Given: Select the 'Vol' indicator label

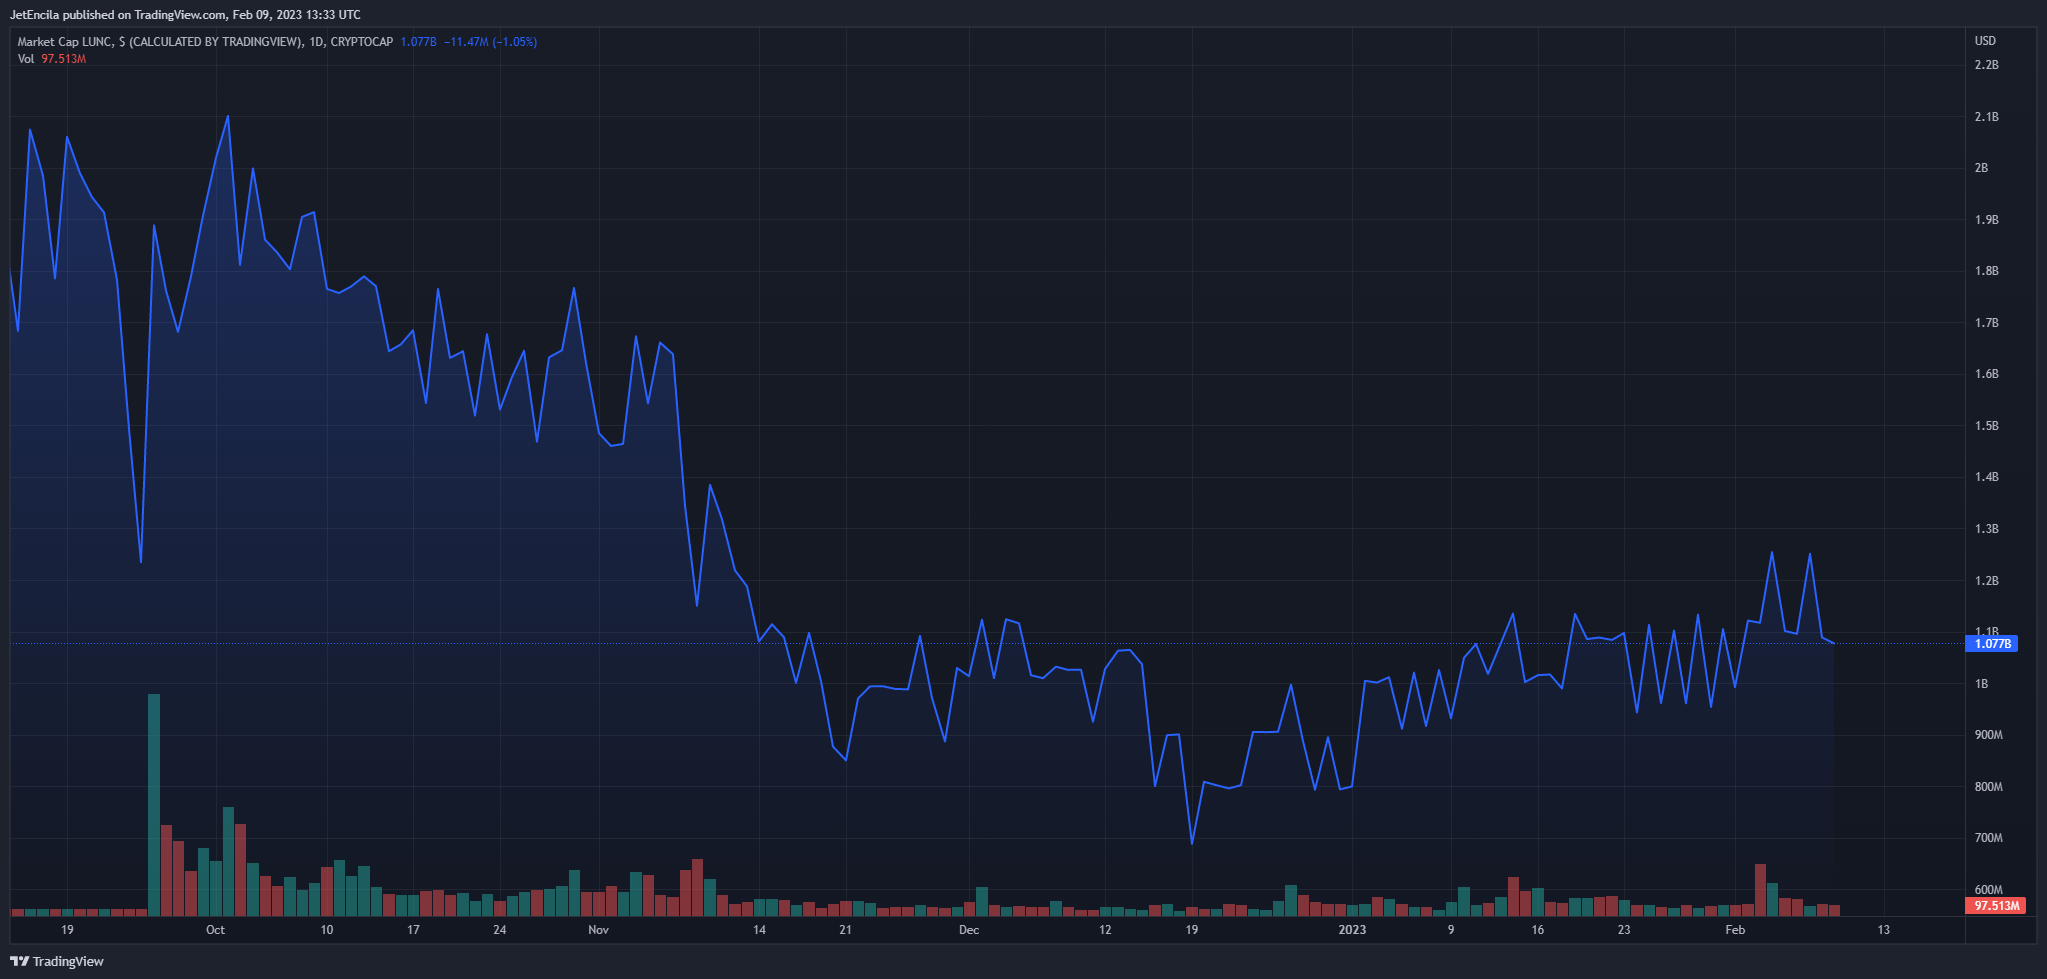Looking at the screenshot, I should click(x=26, y=59).
